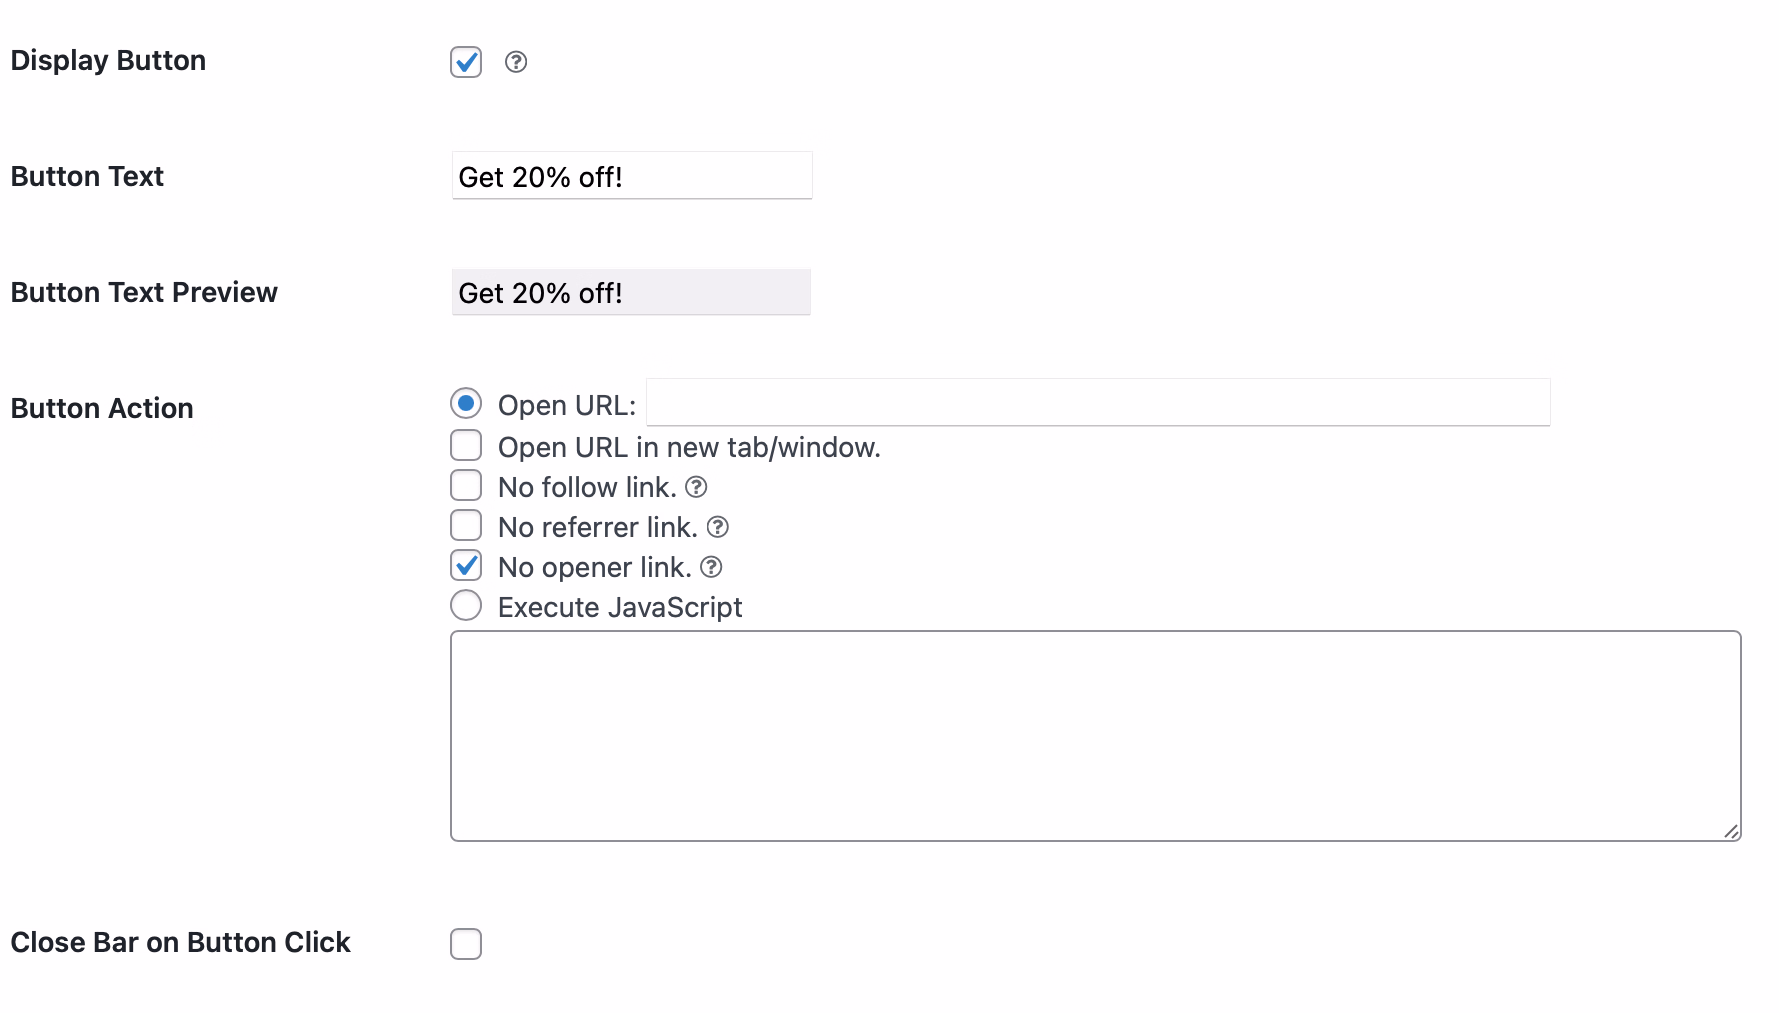Click the Button Text Preview showing Get 20% off!
Viewport: 1779px width, 1013px height.
coord(631,292)
